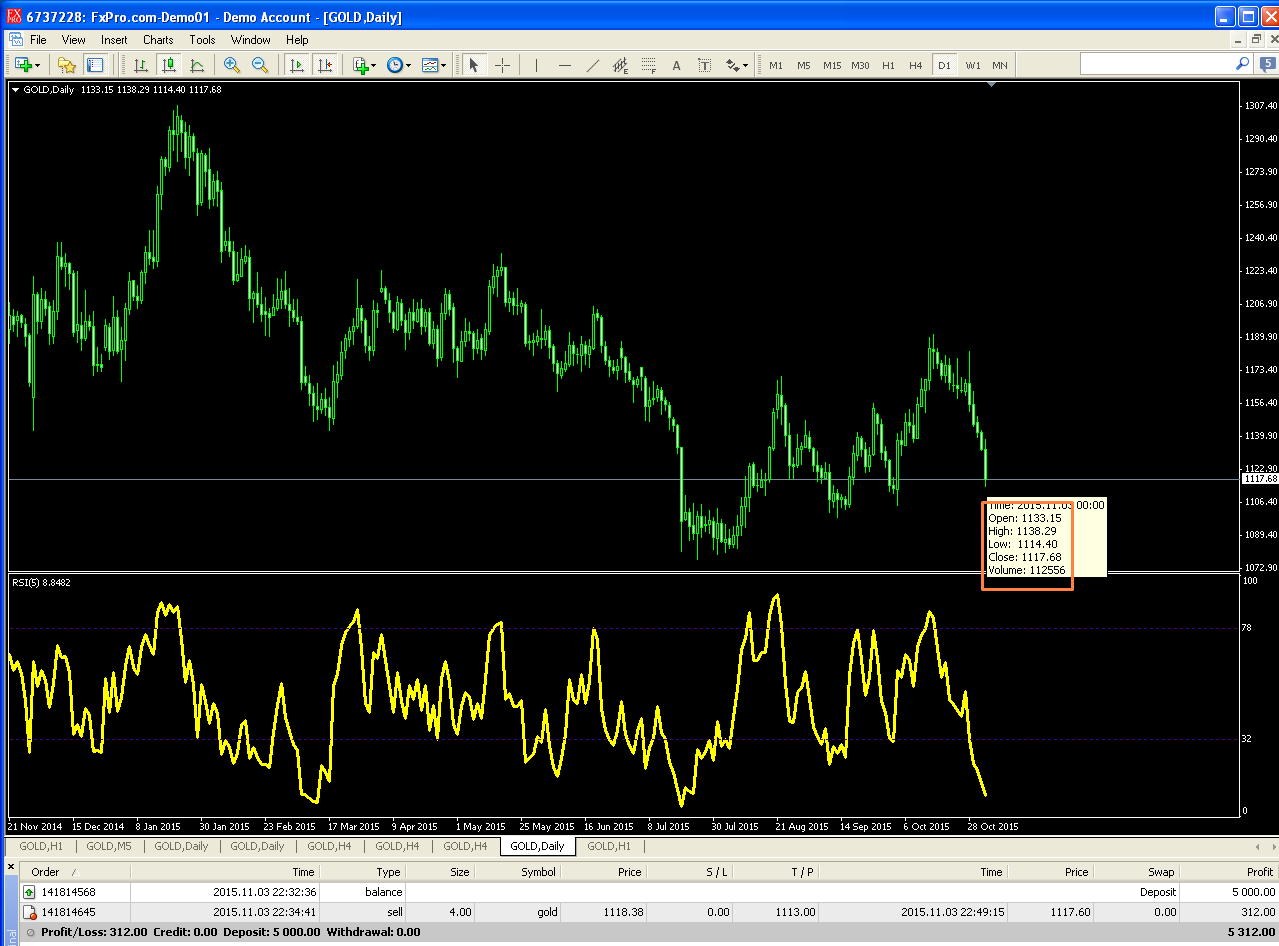Click the Arrows objects icon

tap(732, 65)
